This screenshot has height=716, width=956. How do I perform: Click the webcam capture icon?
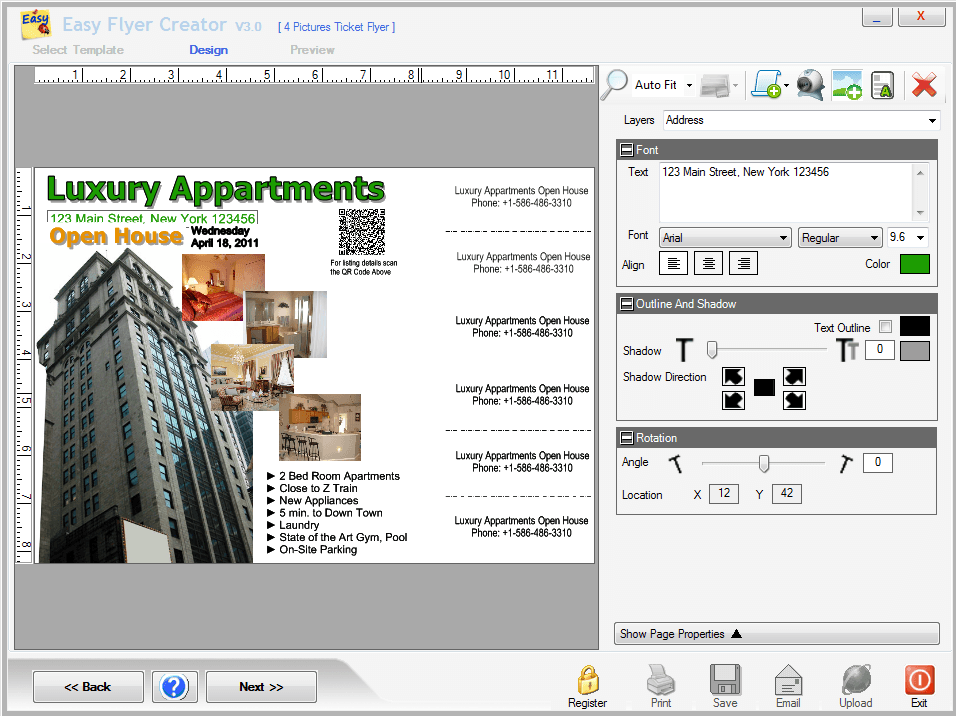tap(810, 84)
